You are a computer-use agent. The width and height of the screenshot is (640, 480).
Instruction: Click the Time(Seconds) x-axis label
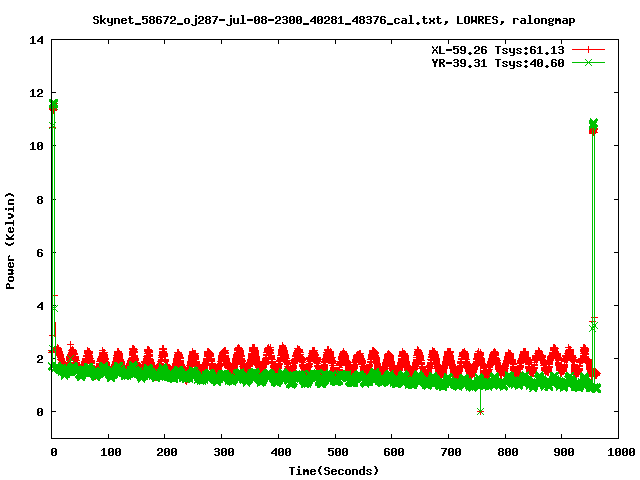click(333, 471)
